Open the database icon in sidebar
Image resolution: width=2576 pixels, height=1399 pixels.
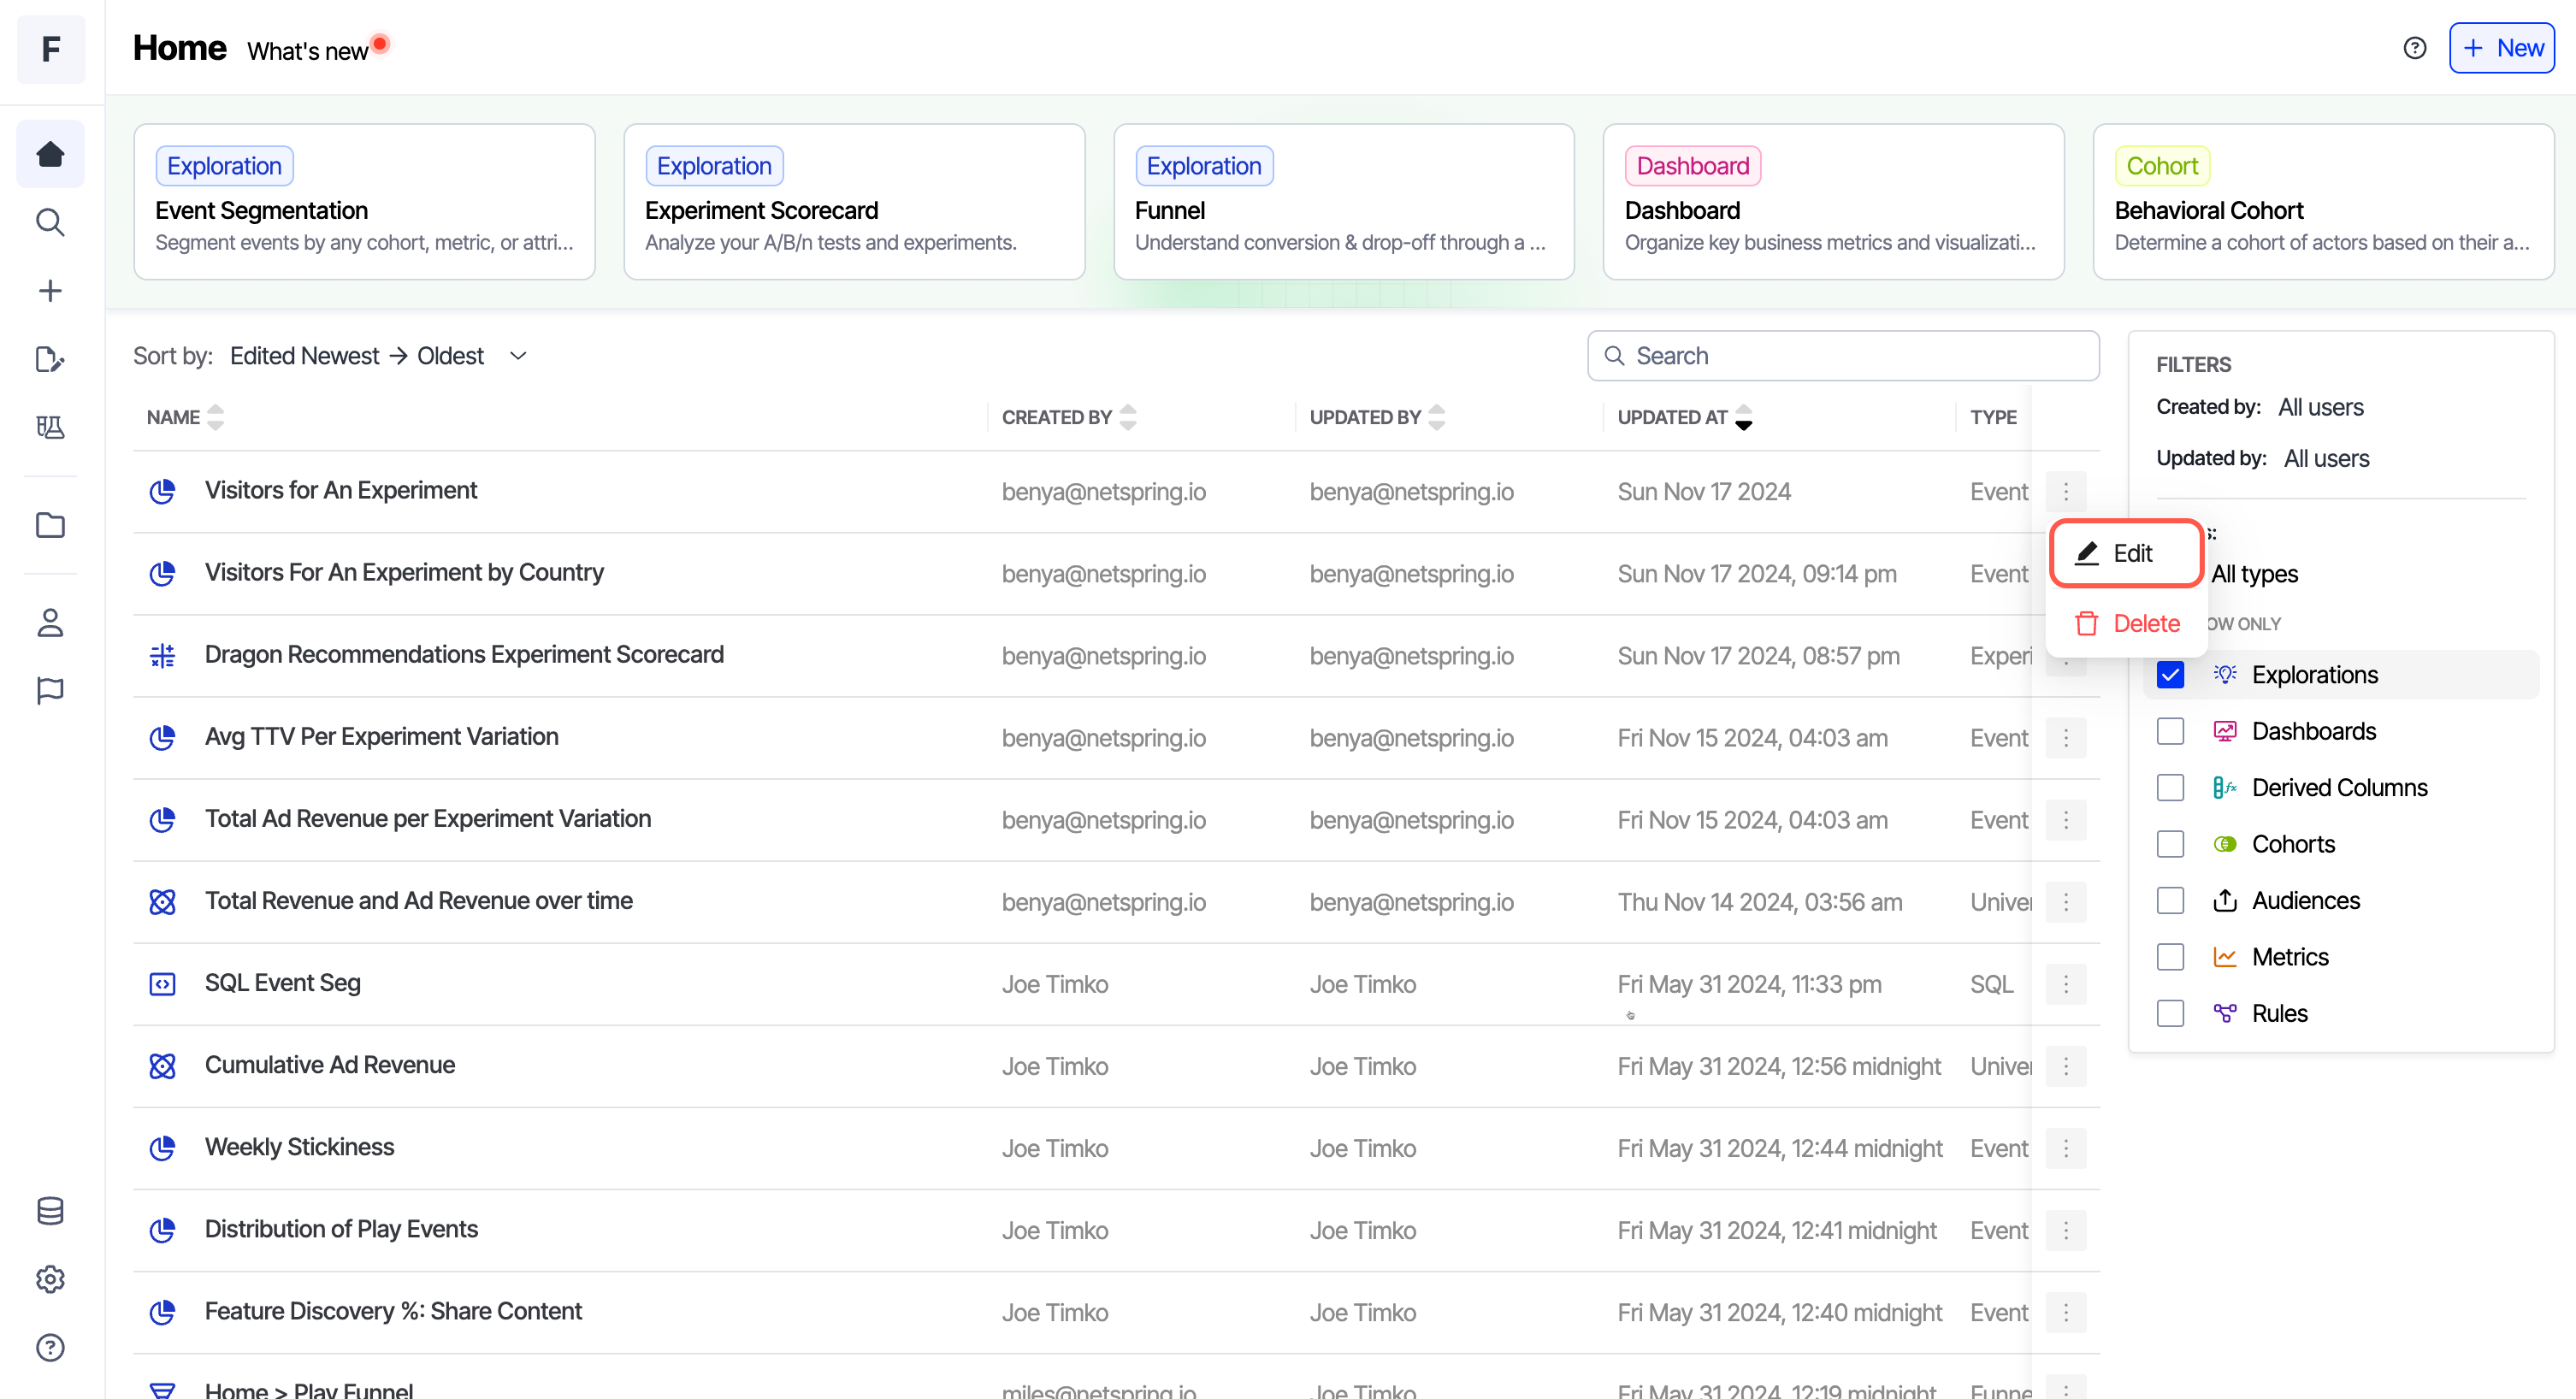pos(50,1211)
